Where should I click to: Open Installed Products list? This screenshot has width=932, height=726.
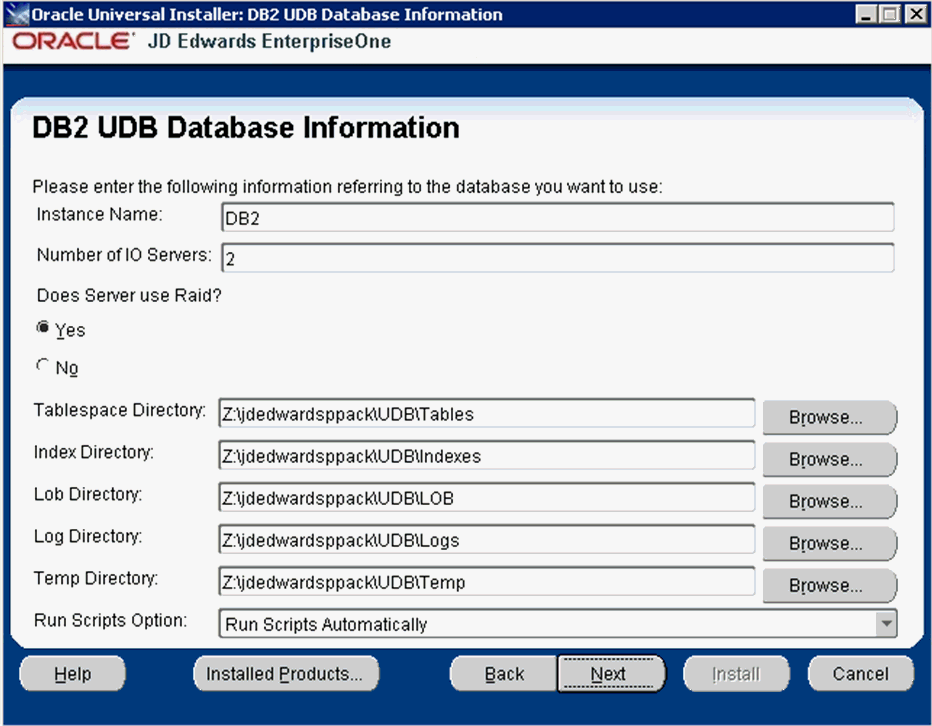coord(286,674)
